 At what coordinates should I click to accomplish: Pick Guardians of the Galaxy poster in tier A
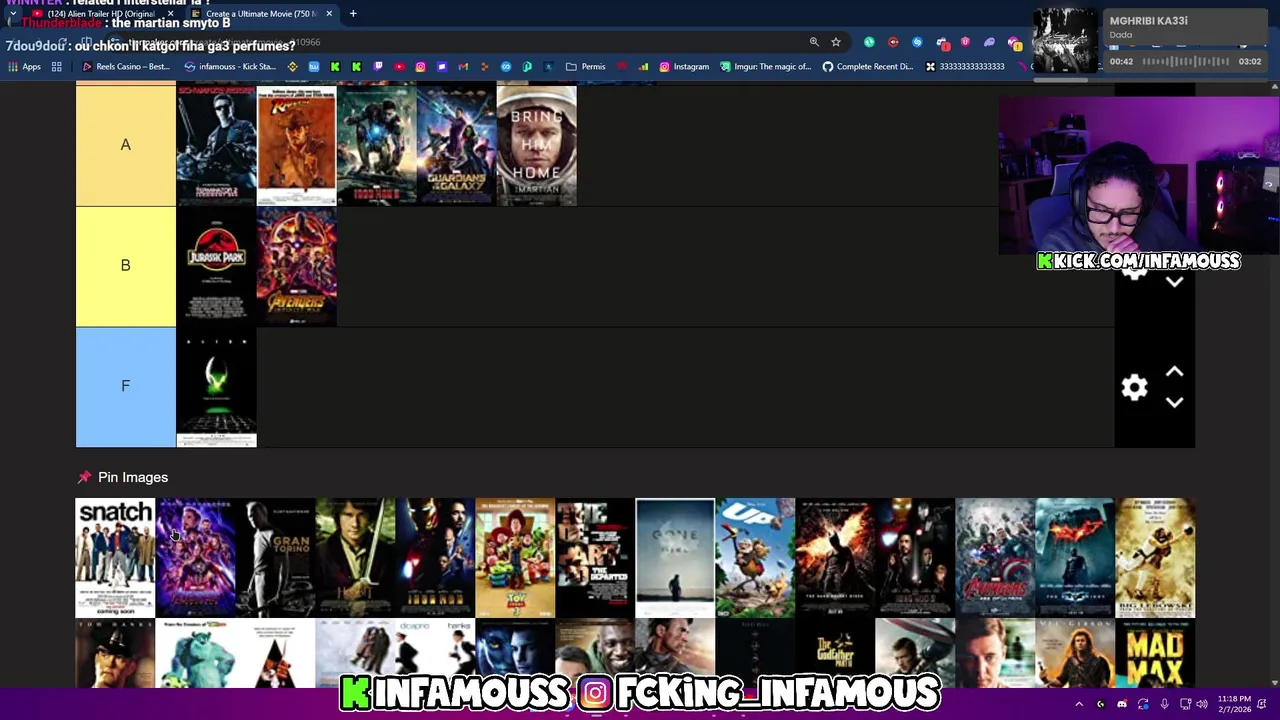pyautogui.click(x=456, y=145)
